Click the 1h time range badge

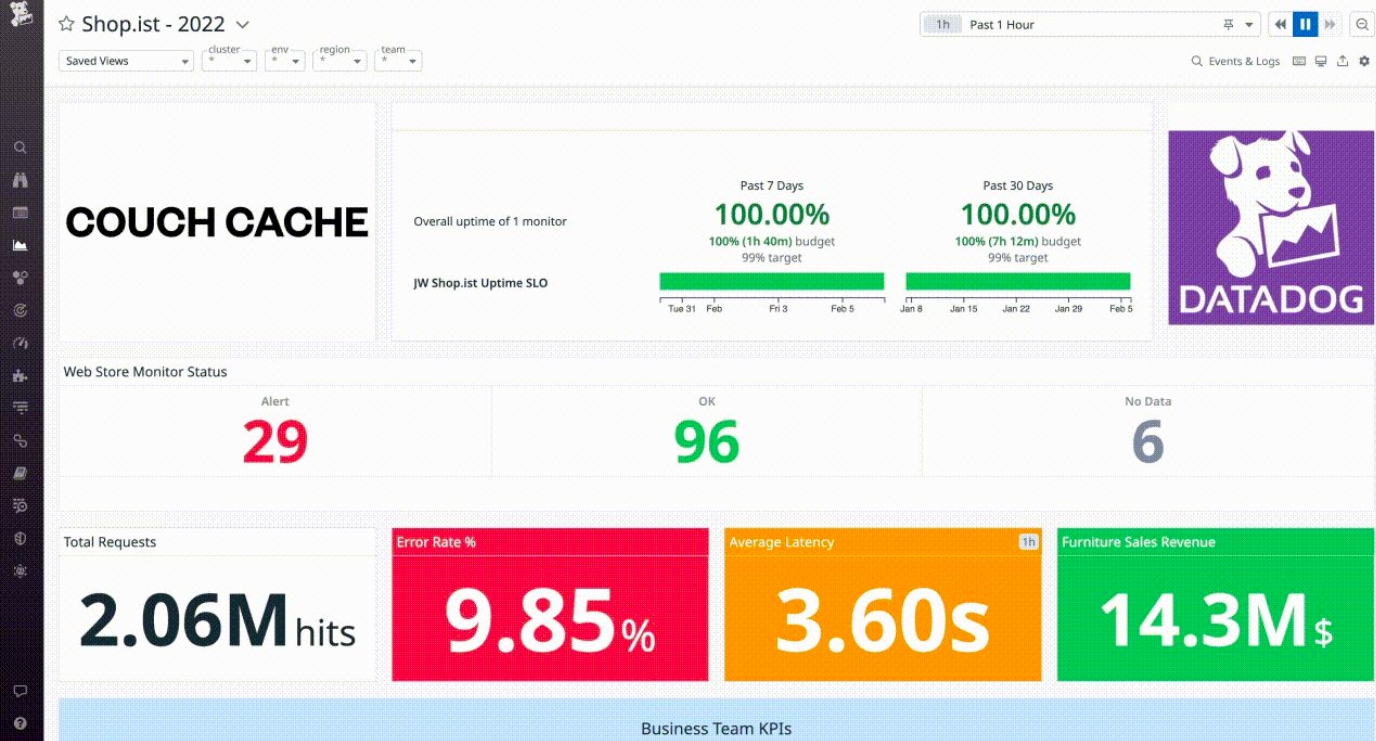coord(942,25)
